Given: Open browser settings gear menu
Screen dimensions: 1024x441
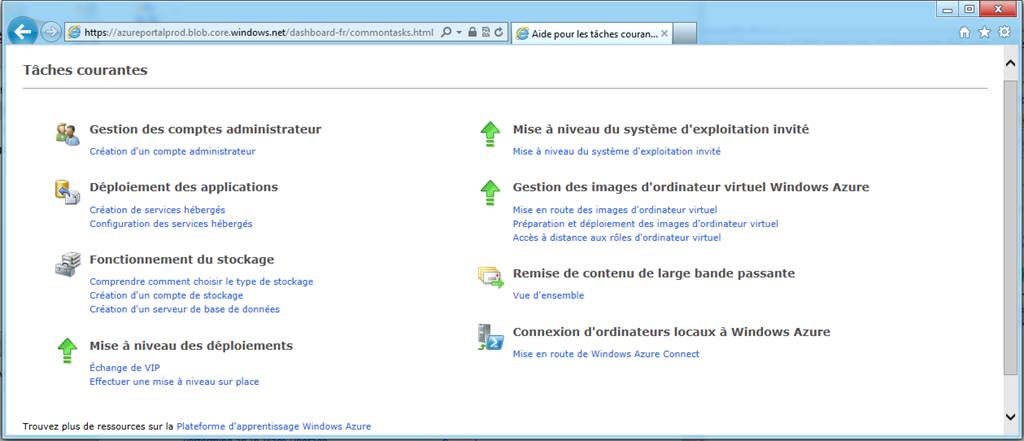Looking at the screenshot, I should pos(1004,32).
